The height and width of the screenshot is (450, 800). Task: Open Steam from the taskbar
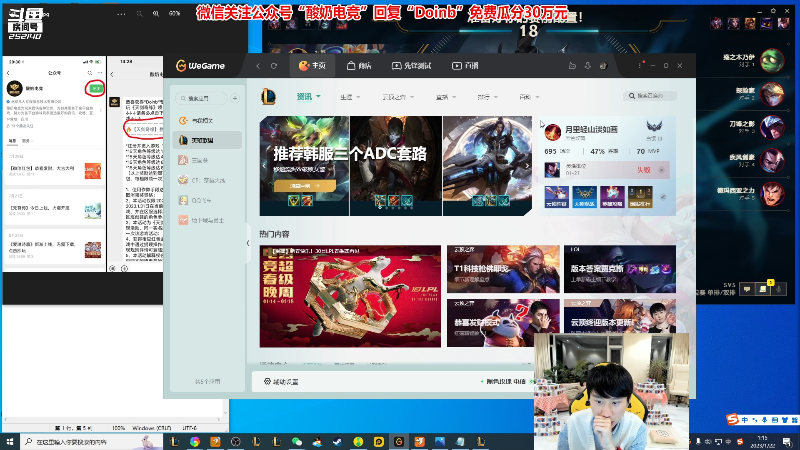338,442
